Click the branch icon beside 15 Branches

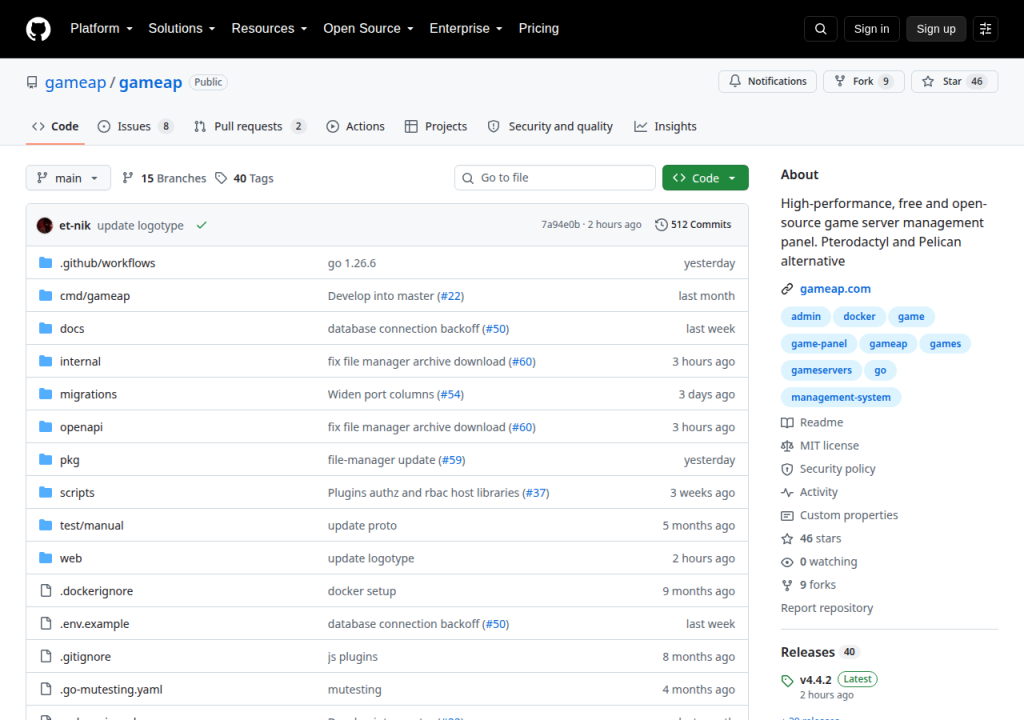[128, 178]
